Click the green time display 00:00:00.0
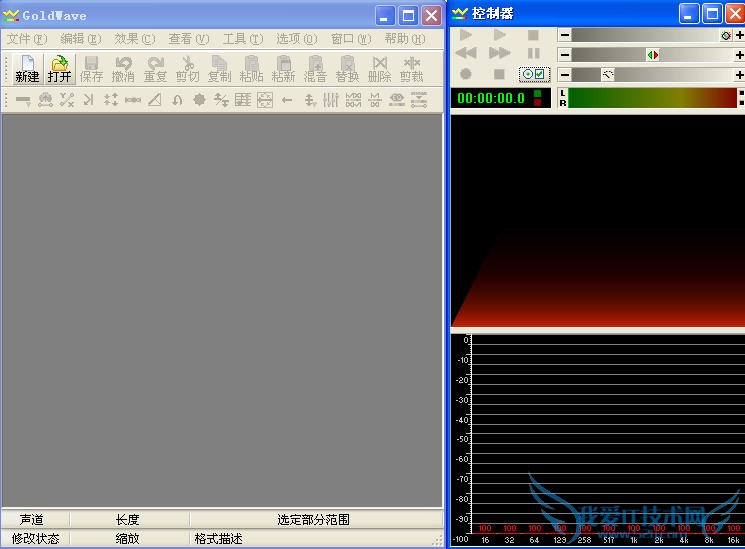This screenshot has width=745, height=549. [x=490, y=98]
